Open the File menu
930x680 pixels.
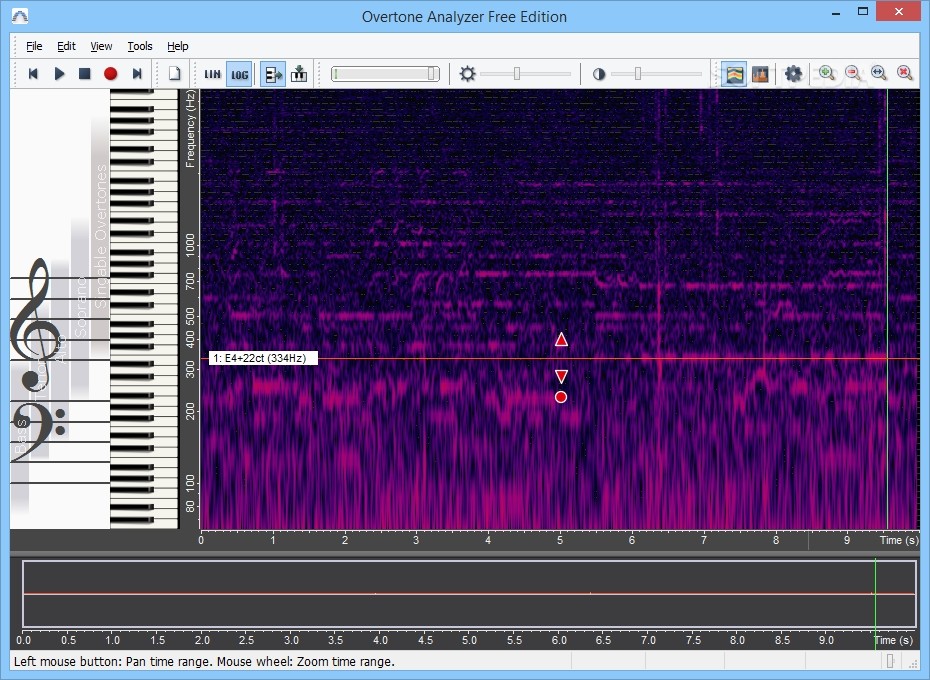tap(34, 46)
